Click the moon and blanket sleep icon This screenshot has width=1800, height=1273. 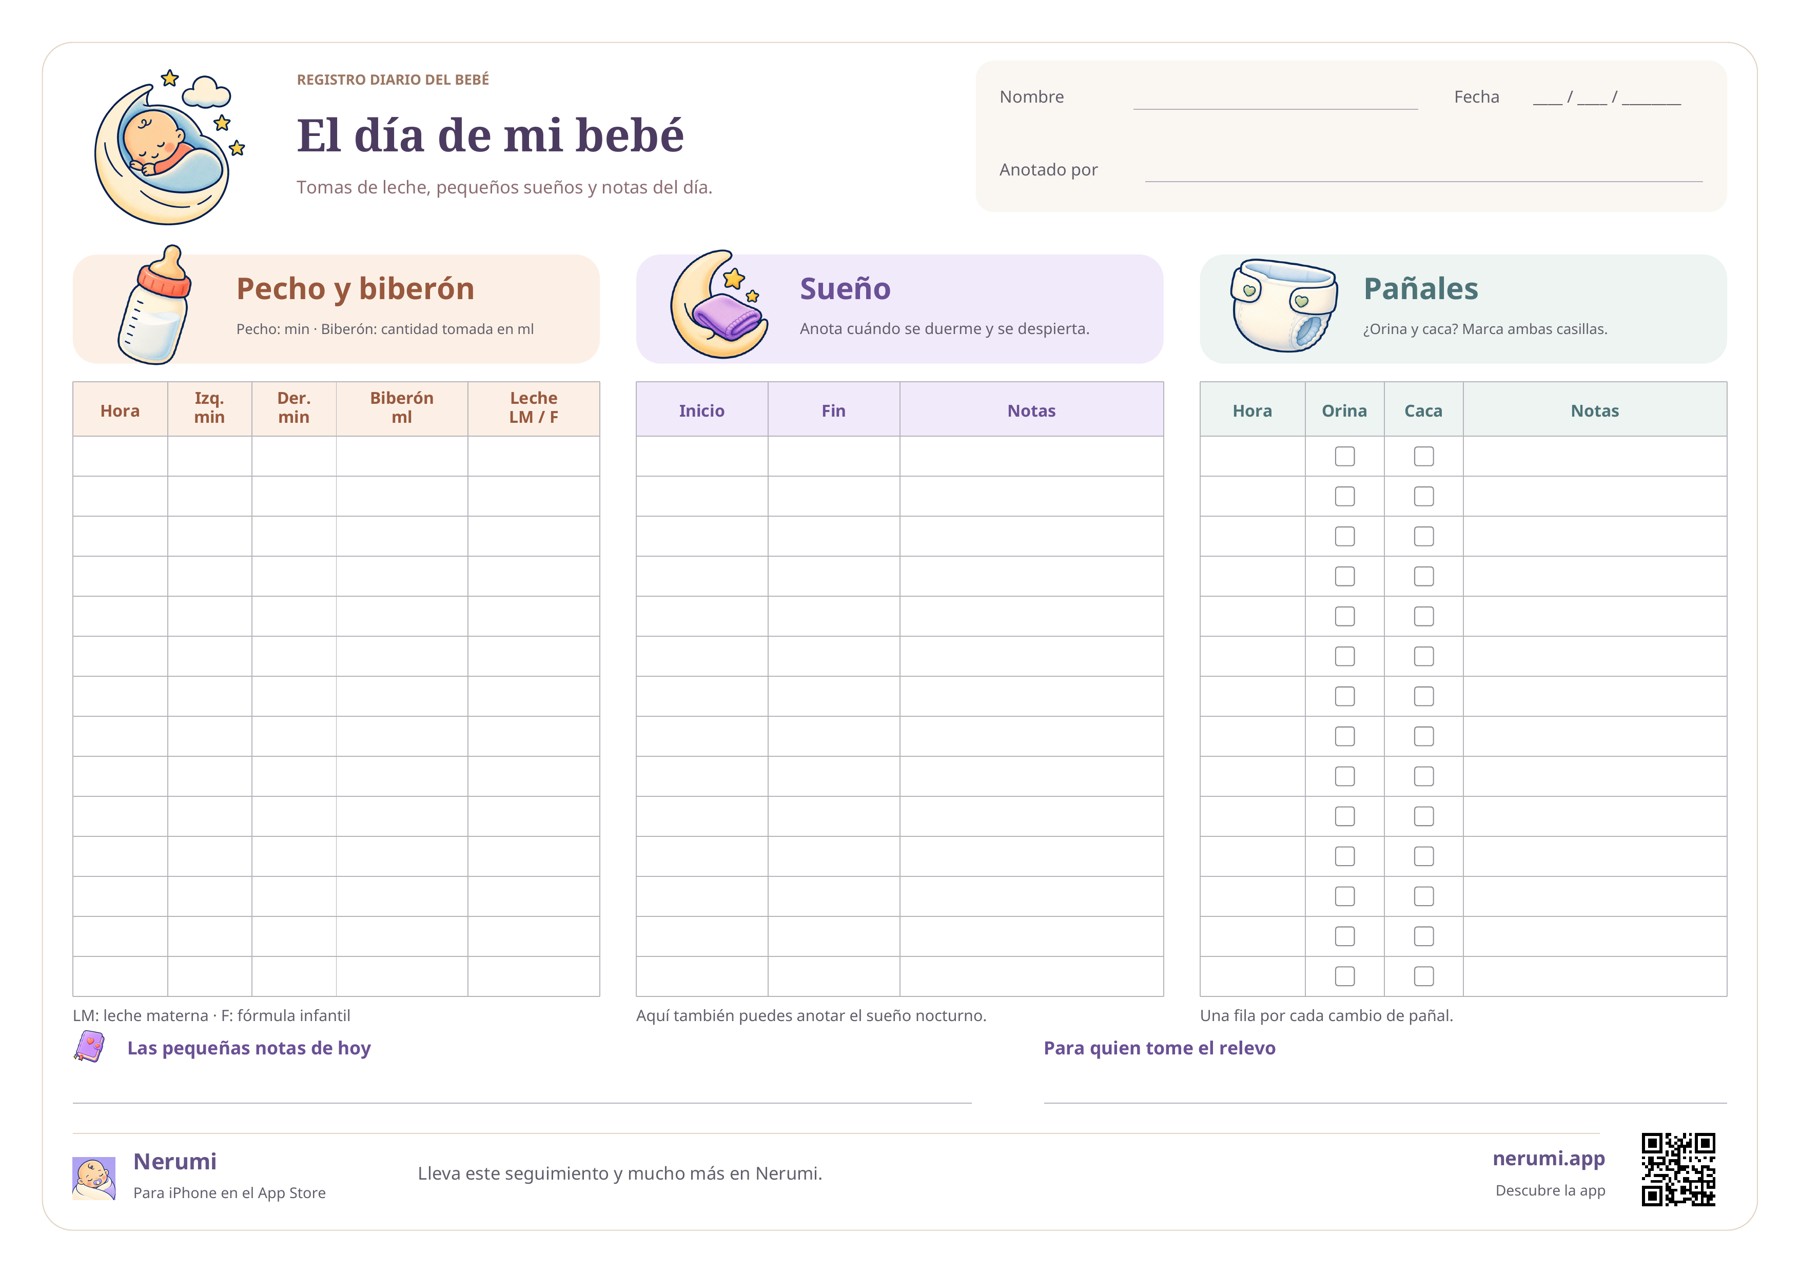719,304
